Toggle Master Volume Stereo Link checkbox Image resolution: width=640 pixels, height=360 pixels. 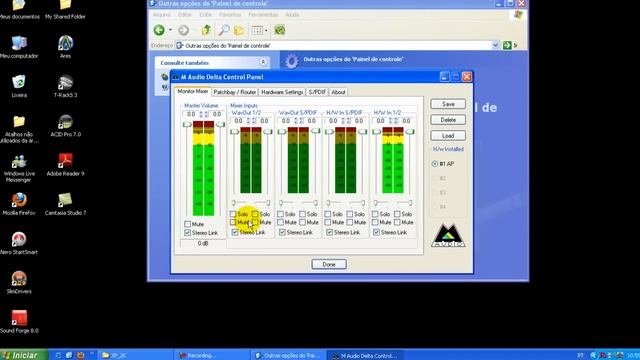[187, 232]
